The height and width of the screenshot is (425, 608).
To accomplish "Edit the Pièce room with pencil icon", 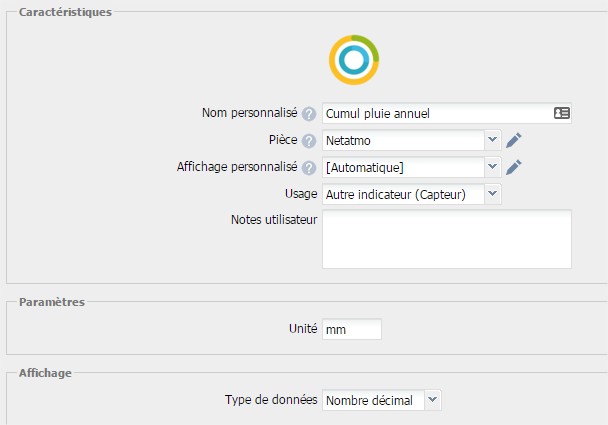I will (514, 140).
